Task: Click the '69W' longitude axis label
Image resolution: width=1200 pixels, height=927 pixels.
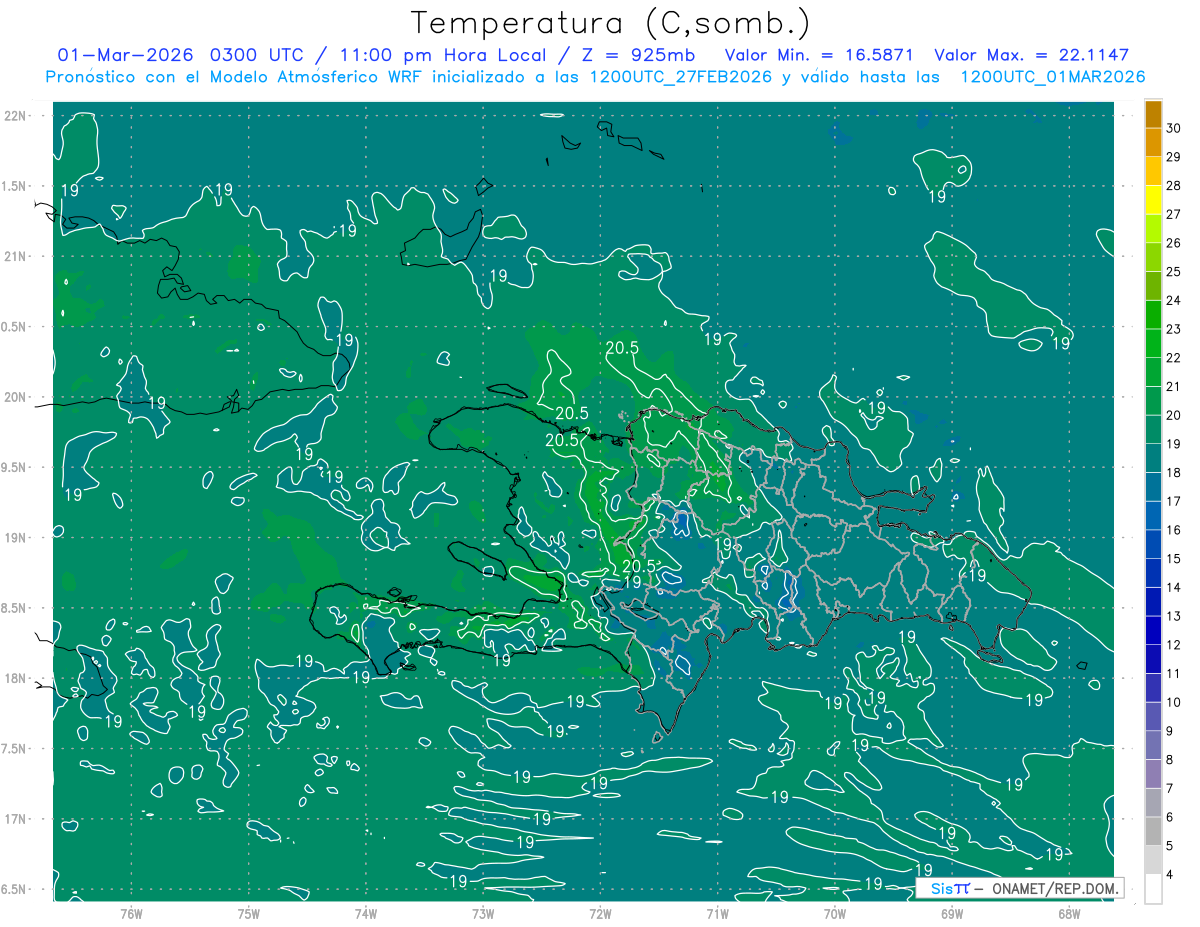Action: coord(952,914)
